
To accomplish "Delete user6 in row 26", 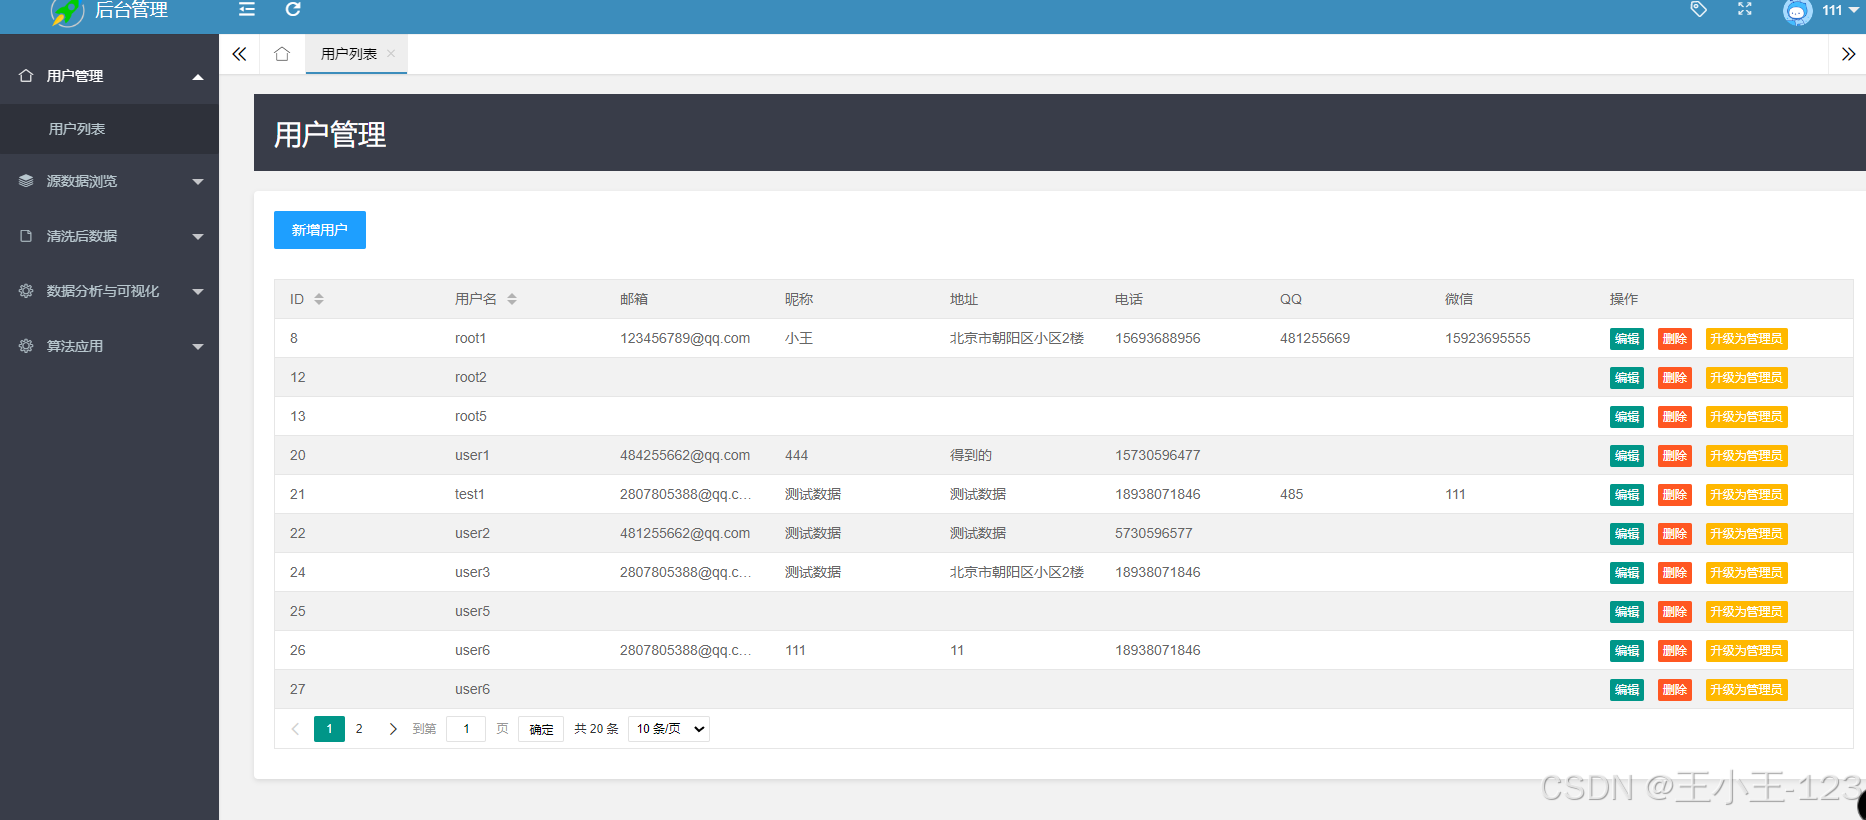I will pyautogui.click(x=1675, y=651).
